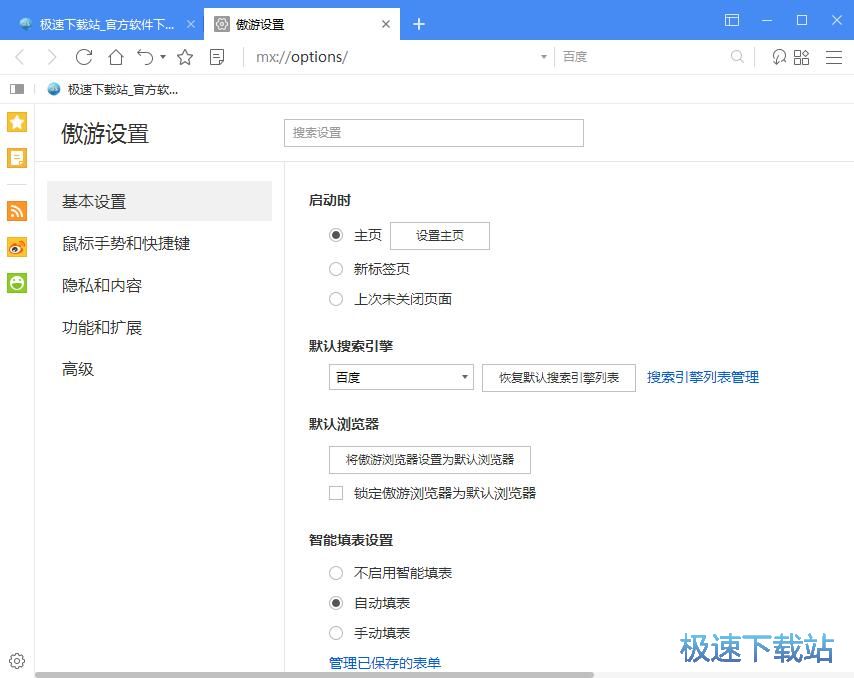Open 极速下载站 bookmark in bookmarks bar
This screenshot has height=678, width=854.
pyautogui.click(x=113, y=89)
